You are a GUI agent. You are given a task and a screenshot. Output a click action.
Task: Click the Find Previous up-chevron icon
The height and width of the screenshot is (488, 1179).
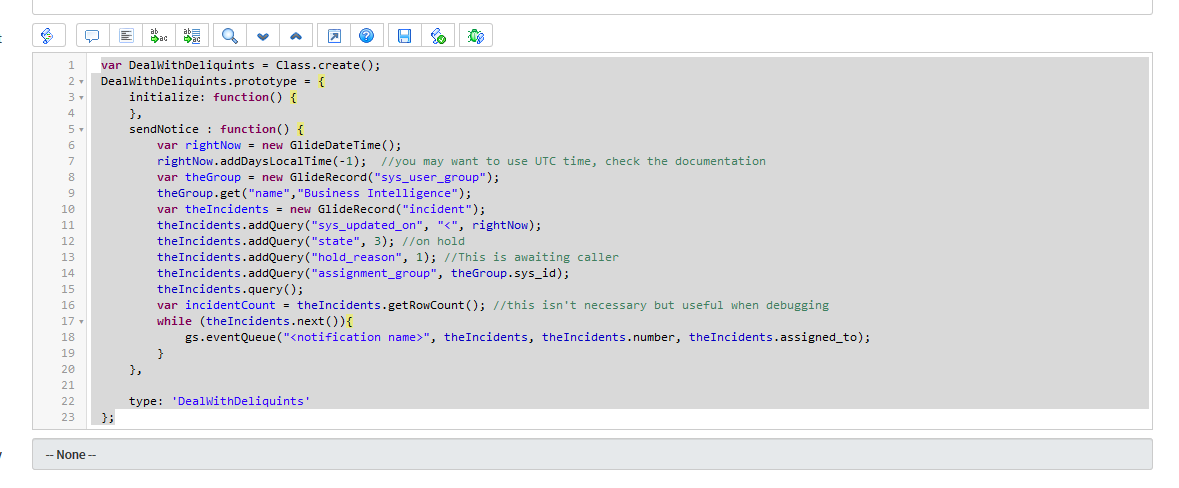[x=296, y=35]
